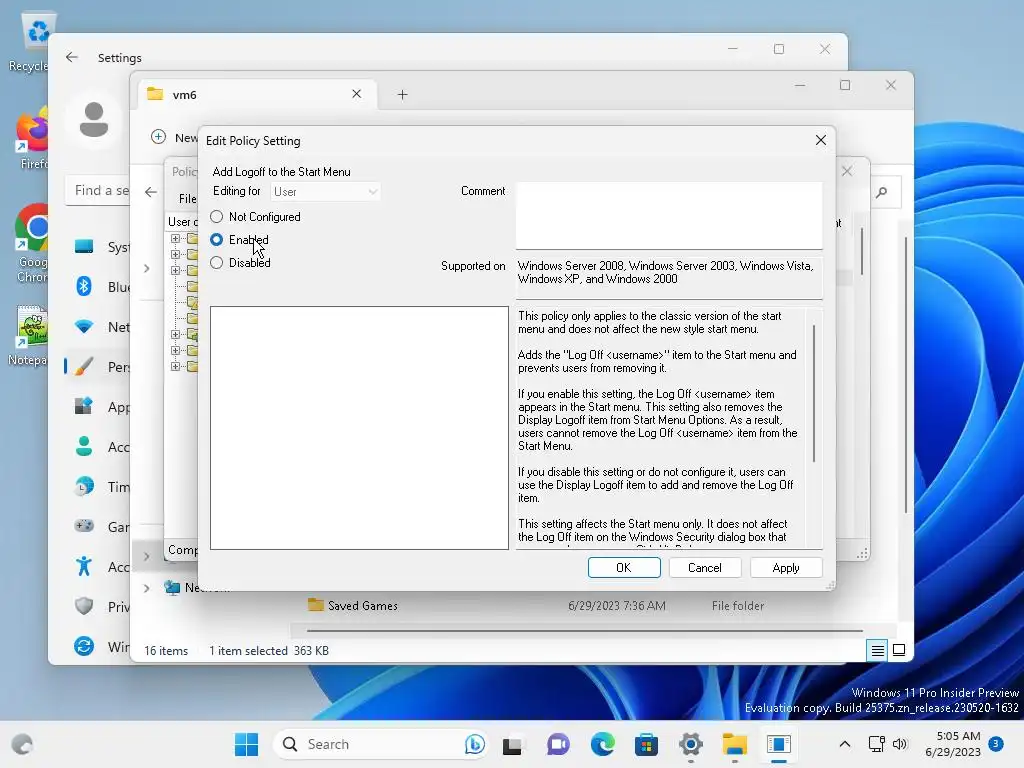
Task: Click the Settings user profile avatar
Action: [93, 120]
